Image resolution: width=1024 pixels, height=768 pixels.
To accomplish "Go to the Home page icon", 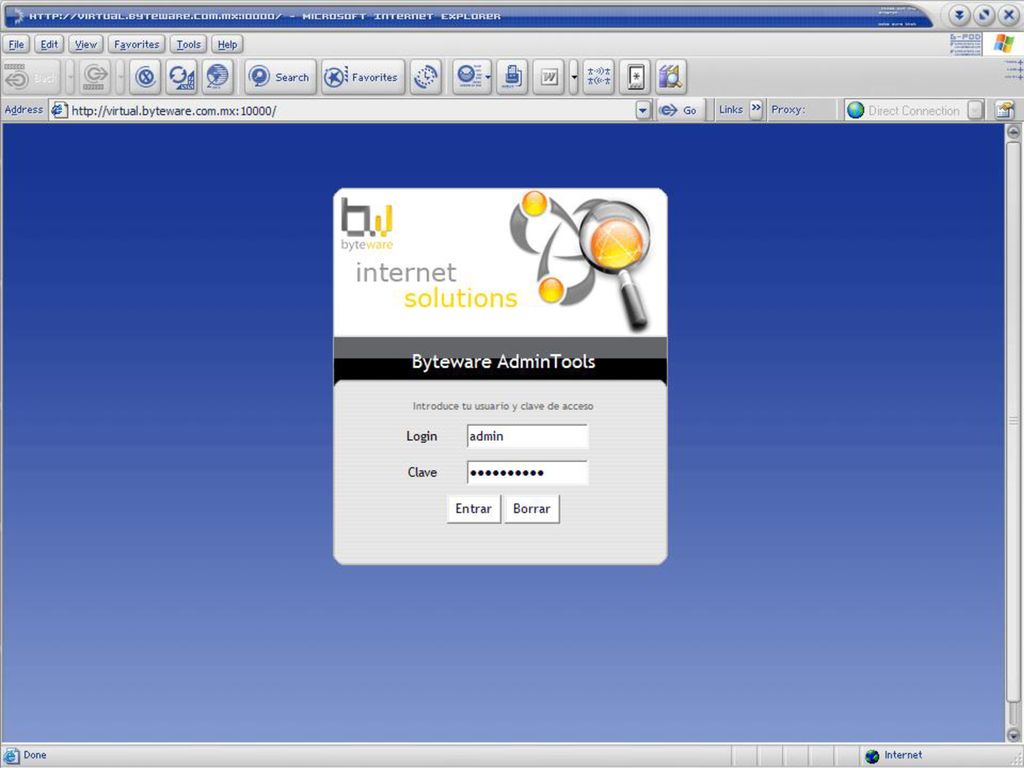I will [217, 77].
